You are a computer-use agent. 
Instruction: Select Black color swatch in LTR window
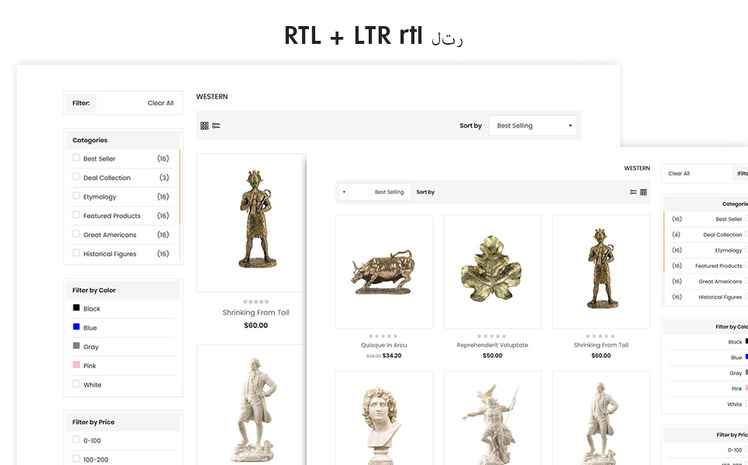[x=76, y=308]
